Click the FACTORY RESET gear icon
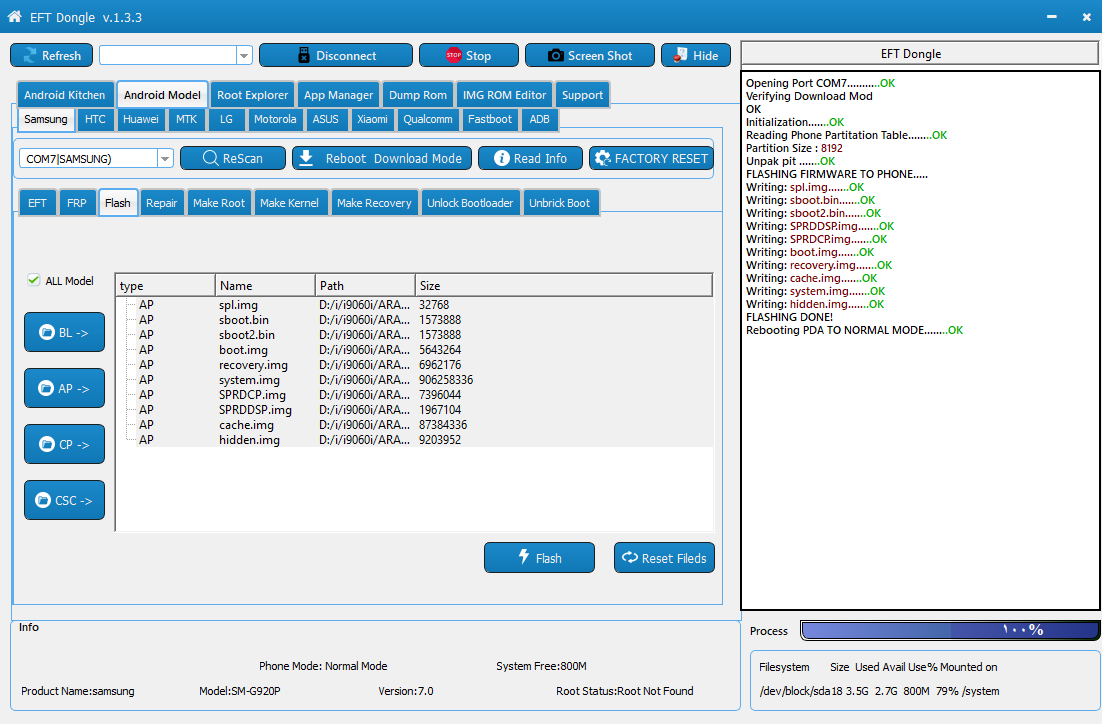Screen dimensions: 1102x724 pyautogui.click(x=602, y=158)
